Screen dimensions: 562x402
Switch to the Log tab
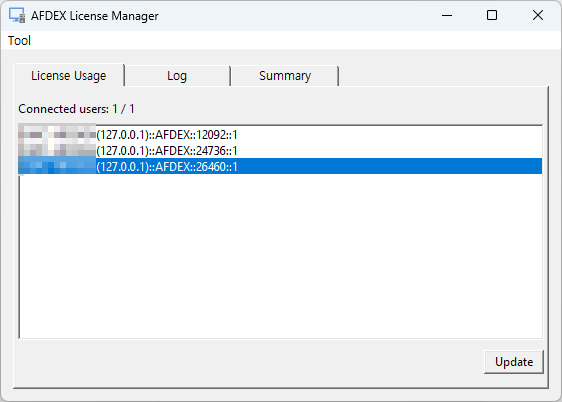coord(177,76)
